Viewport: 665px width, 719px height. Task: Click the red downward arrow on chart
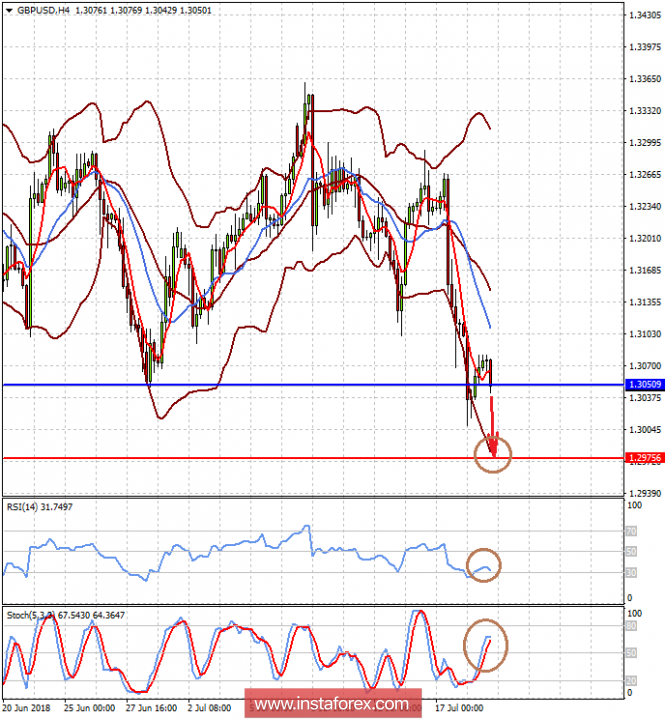coord(493,426)
